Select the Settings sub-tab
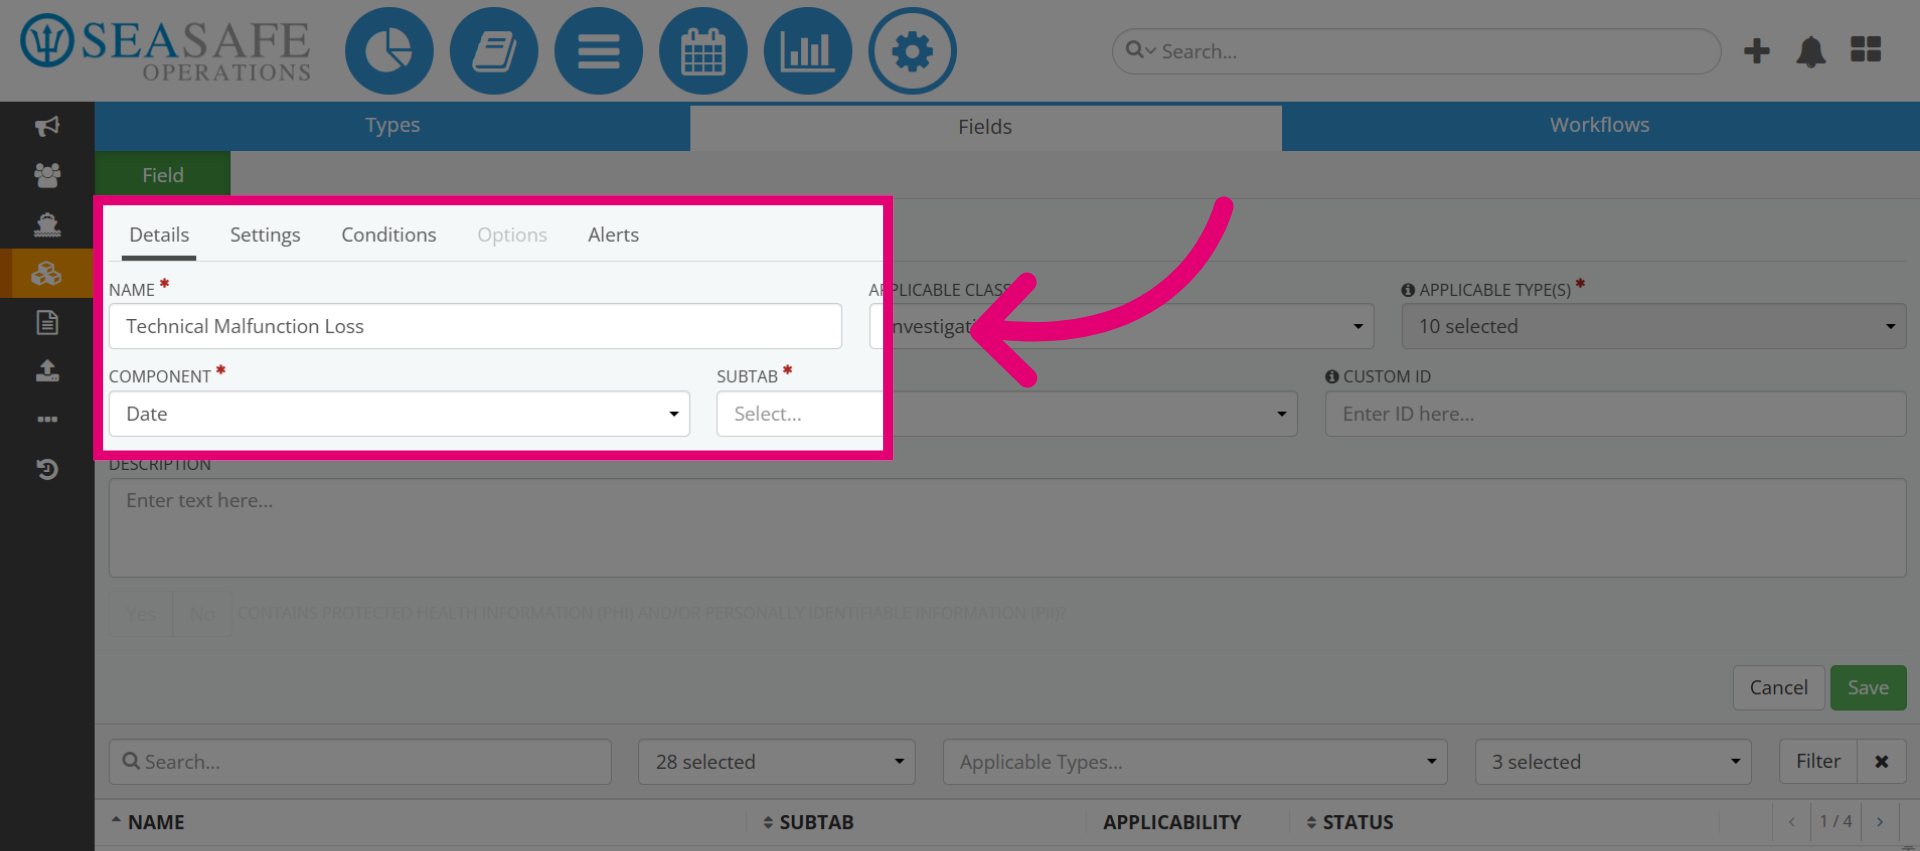The height and width of the screenshot is (851, 1920). click(x=265, y=235)
